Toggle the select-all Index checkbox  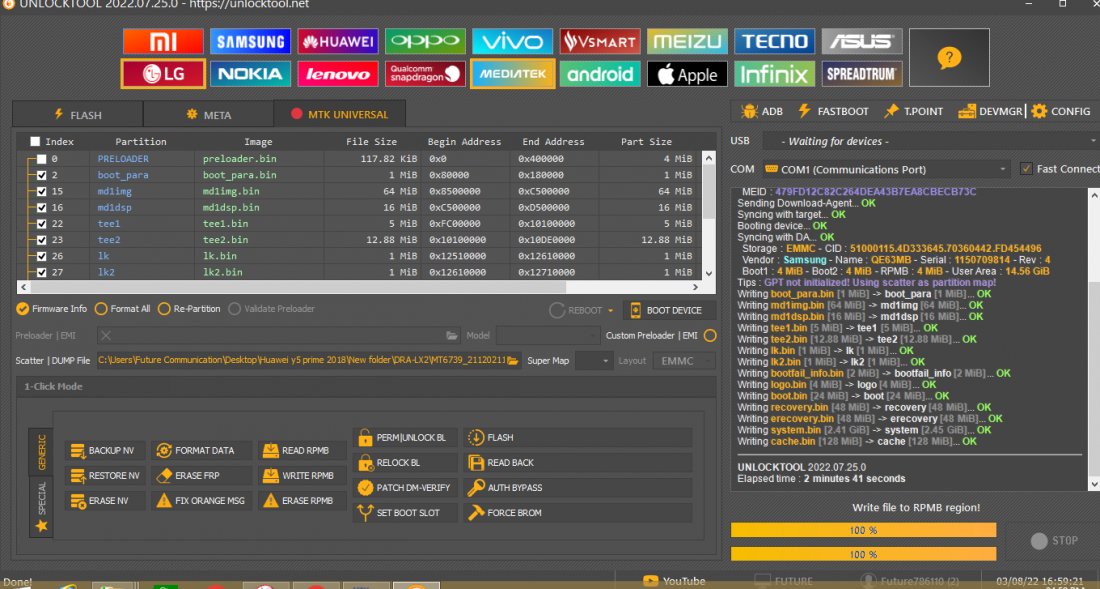[35, 142]
